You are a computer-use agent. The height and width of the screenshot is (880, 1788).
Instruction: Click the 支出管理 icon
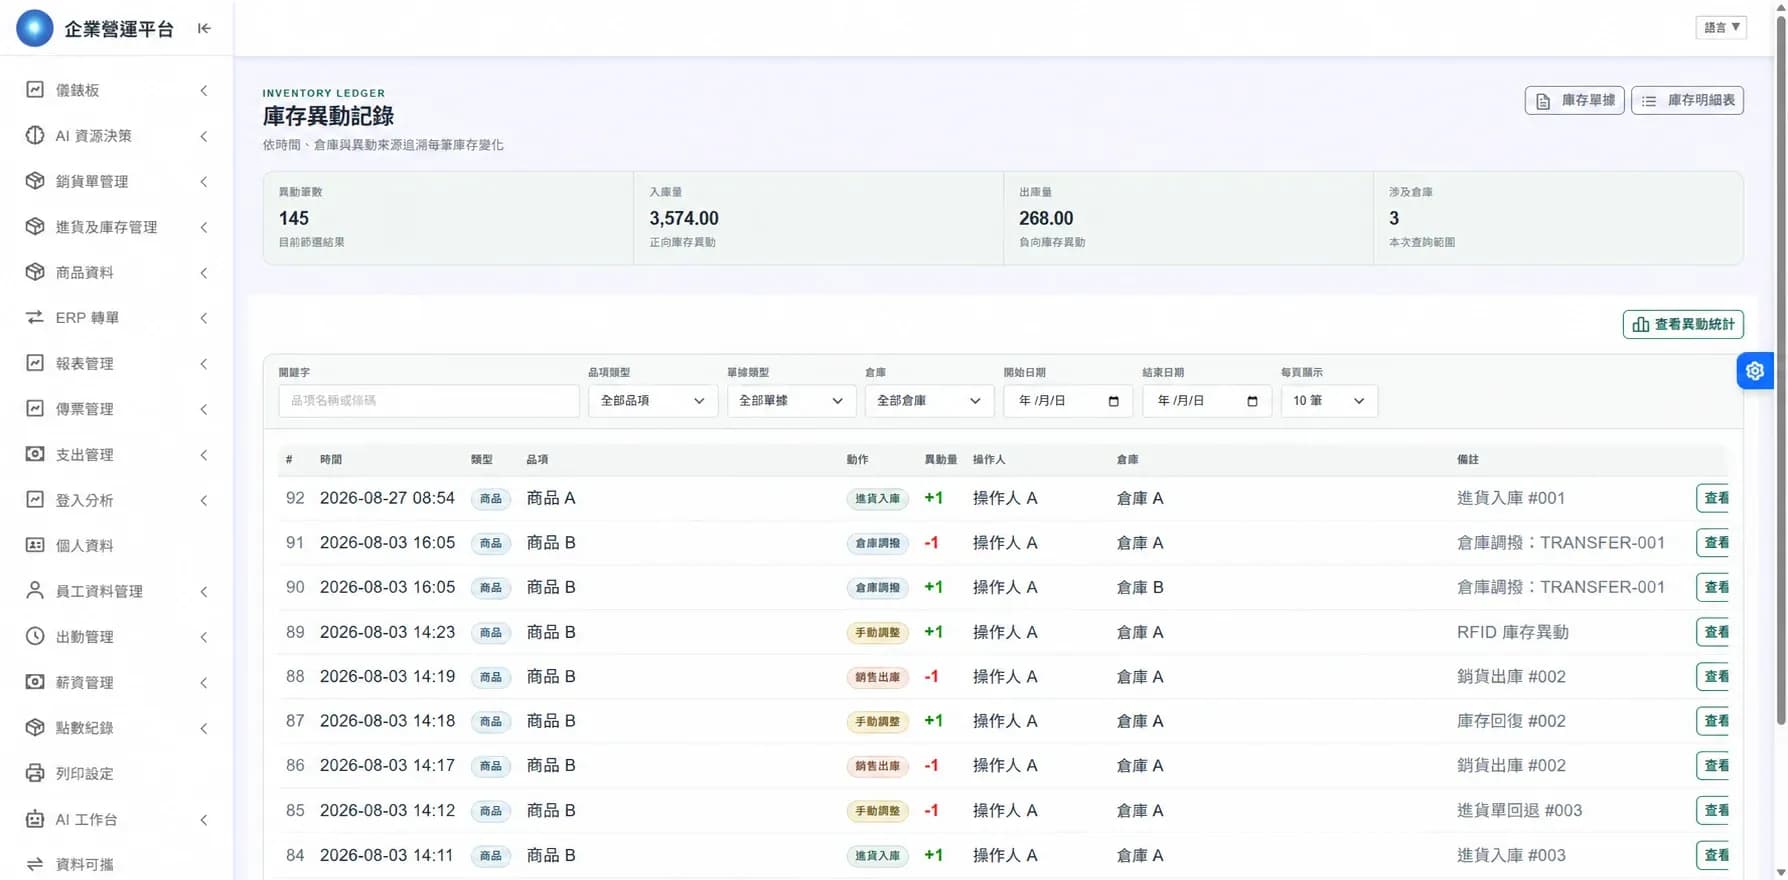[35, 454]
